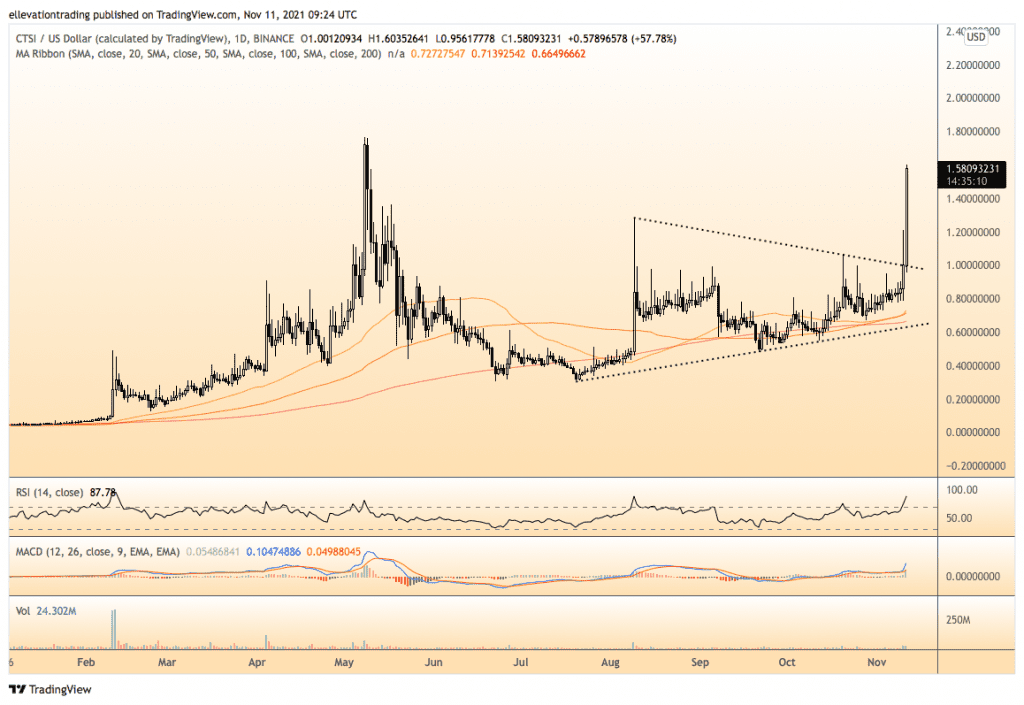This screenshot has width=1024, height=705.
Task: Click the Open value O1.00120934
Action: 331,39
